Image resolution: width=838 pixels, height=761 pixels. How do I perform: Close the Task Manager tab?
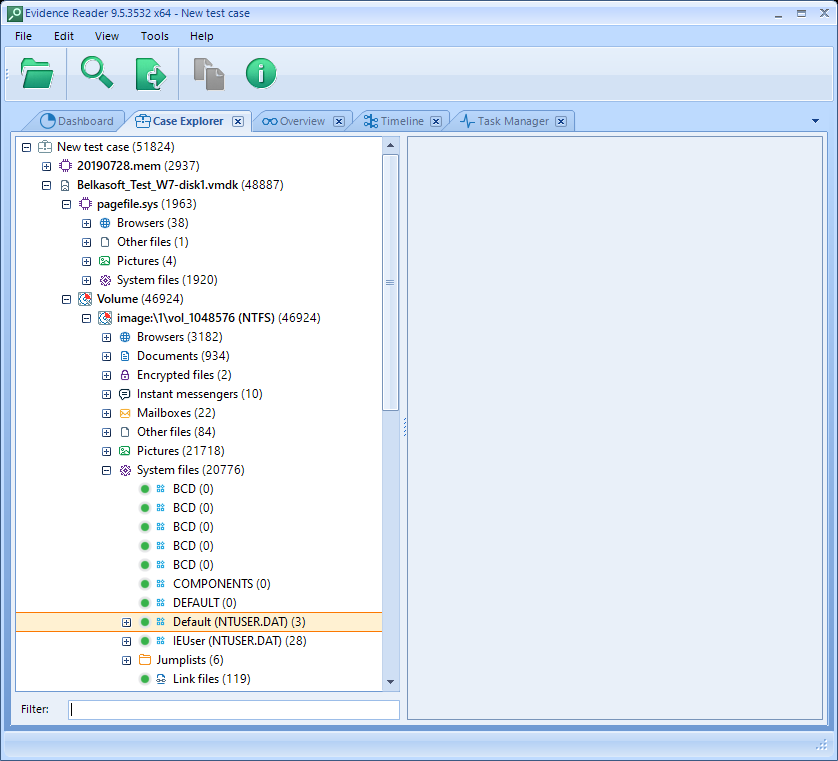point(561,121)
